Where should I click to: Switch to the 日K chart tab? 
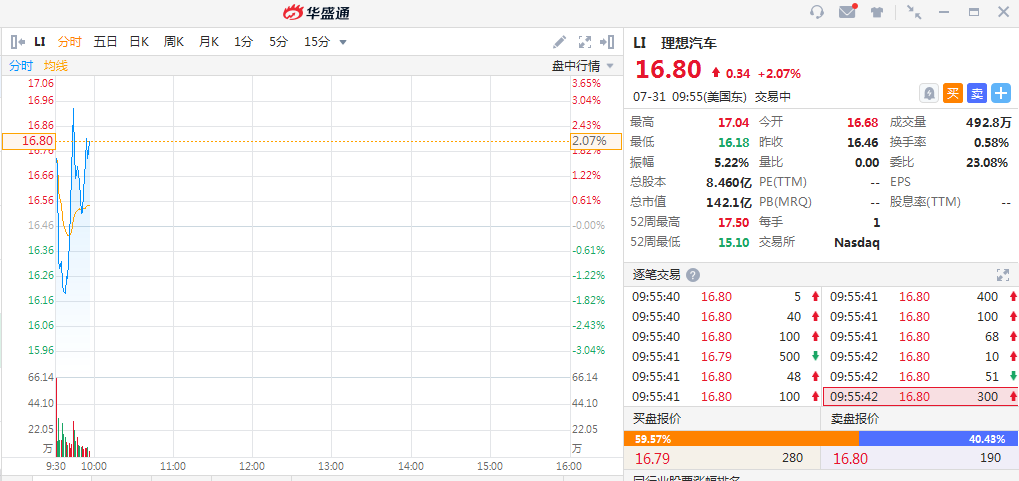pos(139,42)
